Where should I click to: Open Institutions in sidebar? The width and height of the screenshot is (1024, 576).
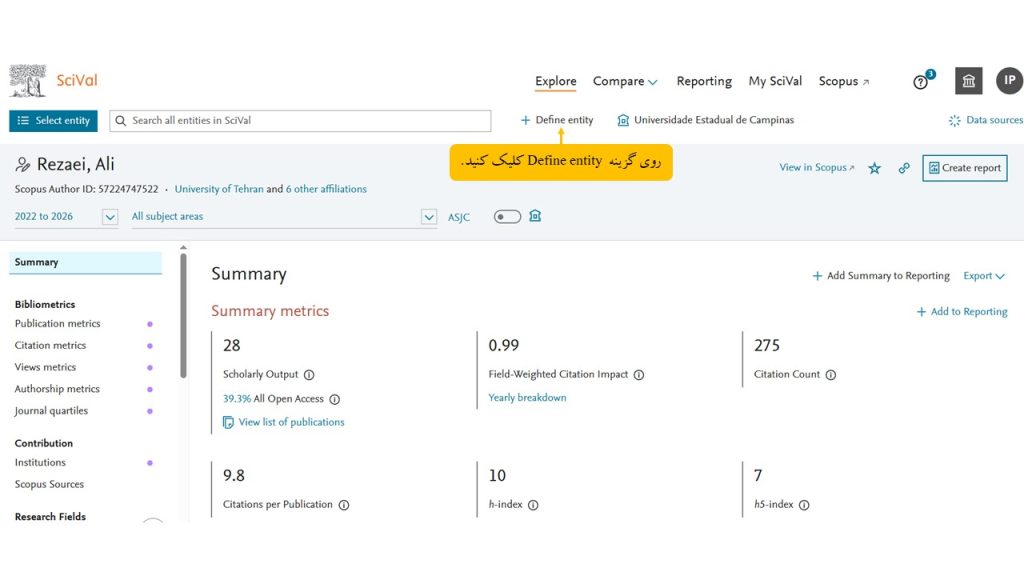tap(40, 463)
